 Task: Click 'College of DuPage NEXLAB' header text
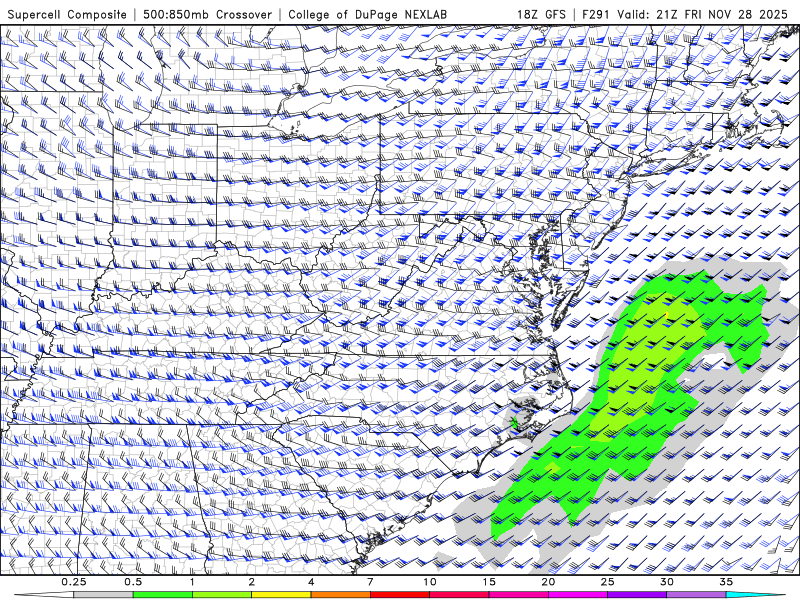pyautogui.click(x=368, y=14)
